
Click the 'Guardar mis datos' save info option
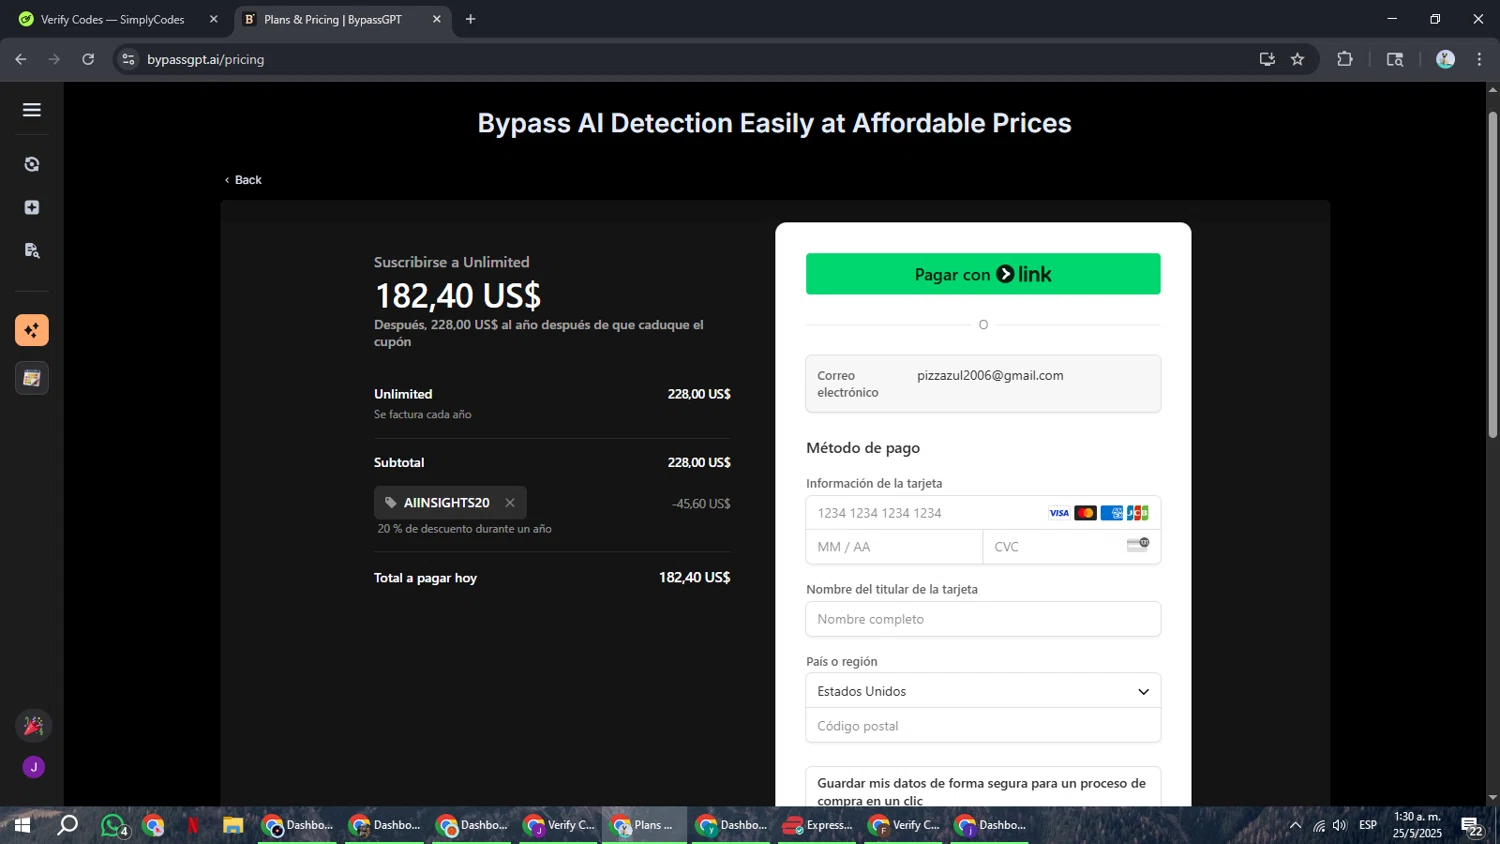(x=983, y=787)
